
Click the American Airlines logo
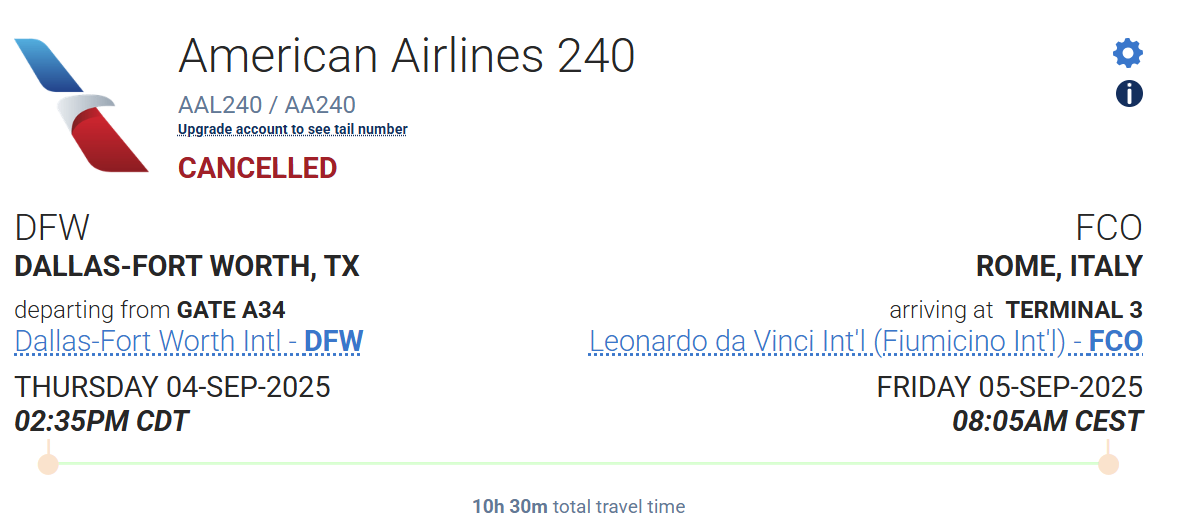click(82, 105)
